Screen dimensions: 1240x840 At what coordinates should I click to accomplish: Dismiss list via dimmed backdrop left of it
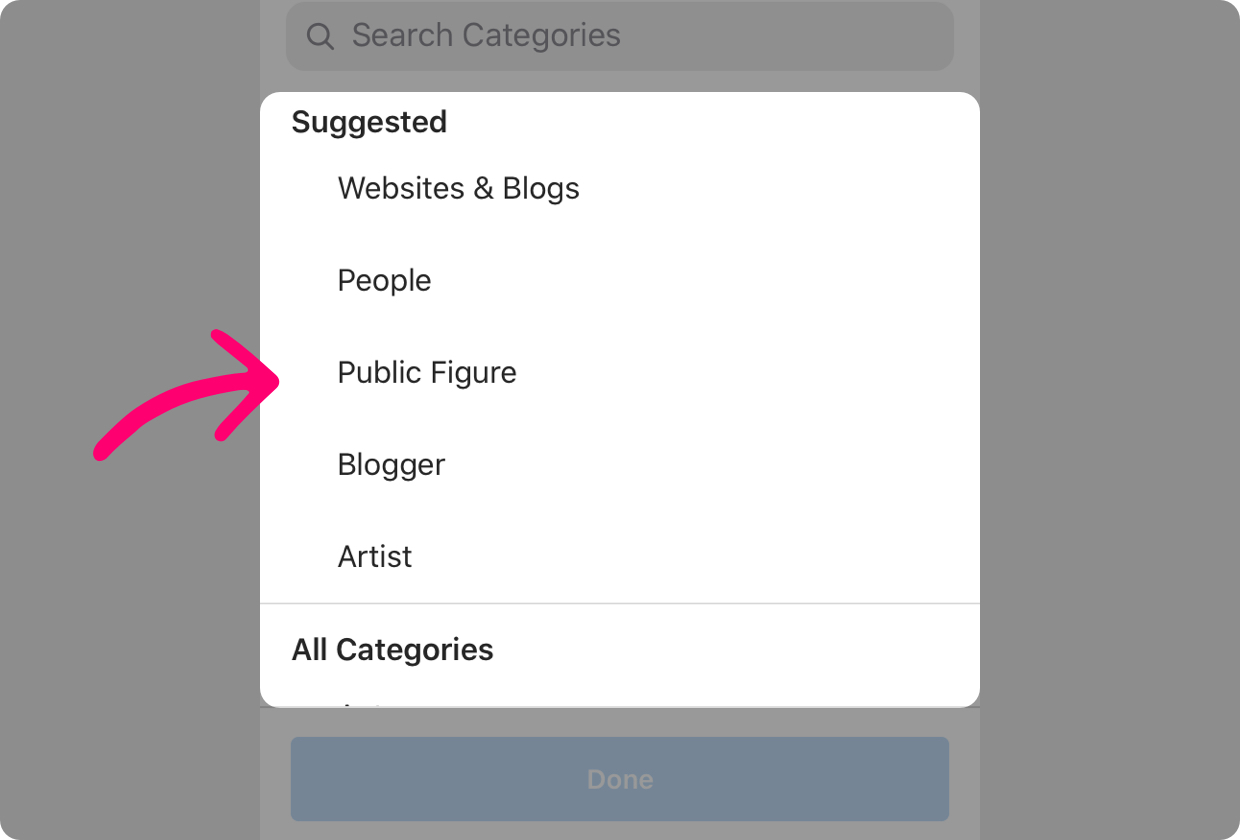click(130, 600)
